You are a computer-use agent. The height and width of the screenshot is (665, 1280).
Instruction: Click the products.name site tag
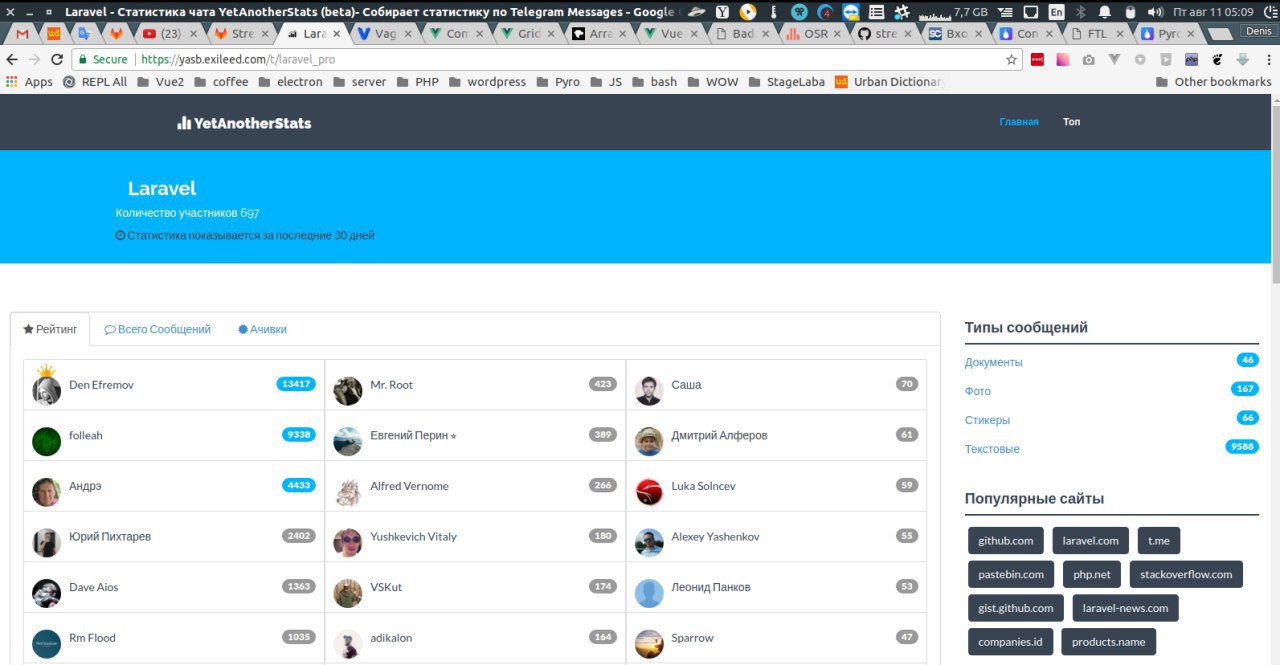[1109, 641]
